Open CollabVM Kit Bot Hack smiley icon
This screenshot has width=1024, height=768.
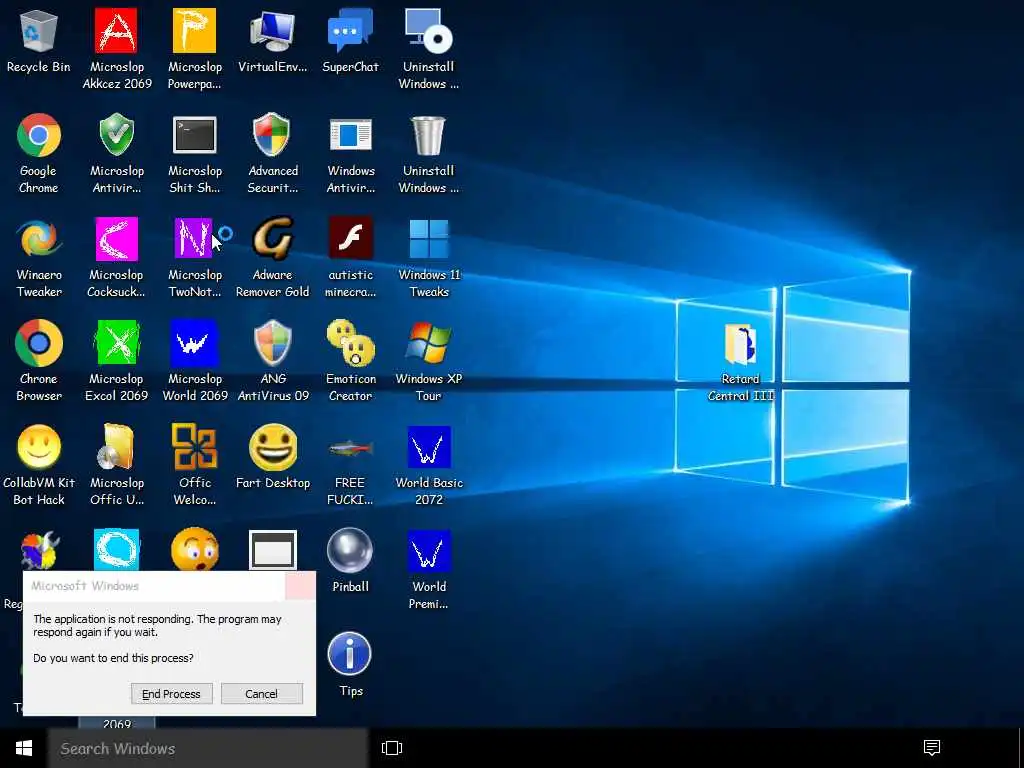(x=39, y=447)
